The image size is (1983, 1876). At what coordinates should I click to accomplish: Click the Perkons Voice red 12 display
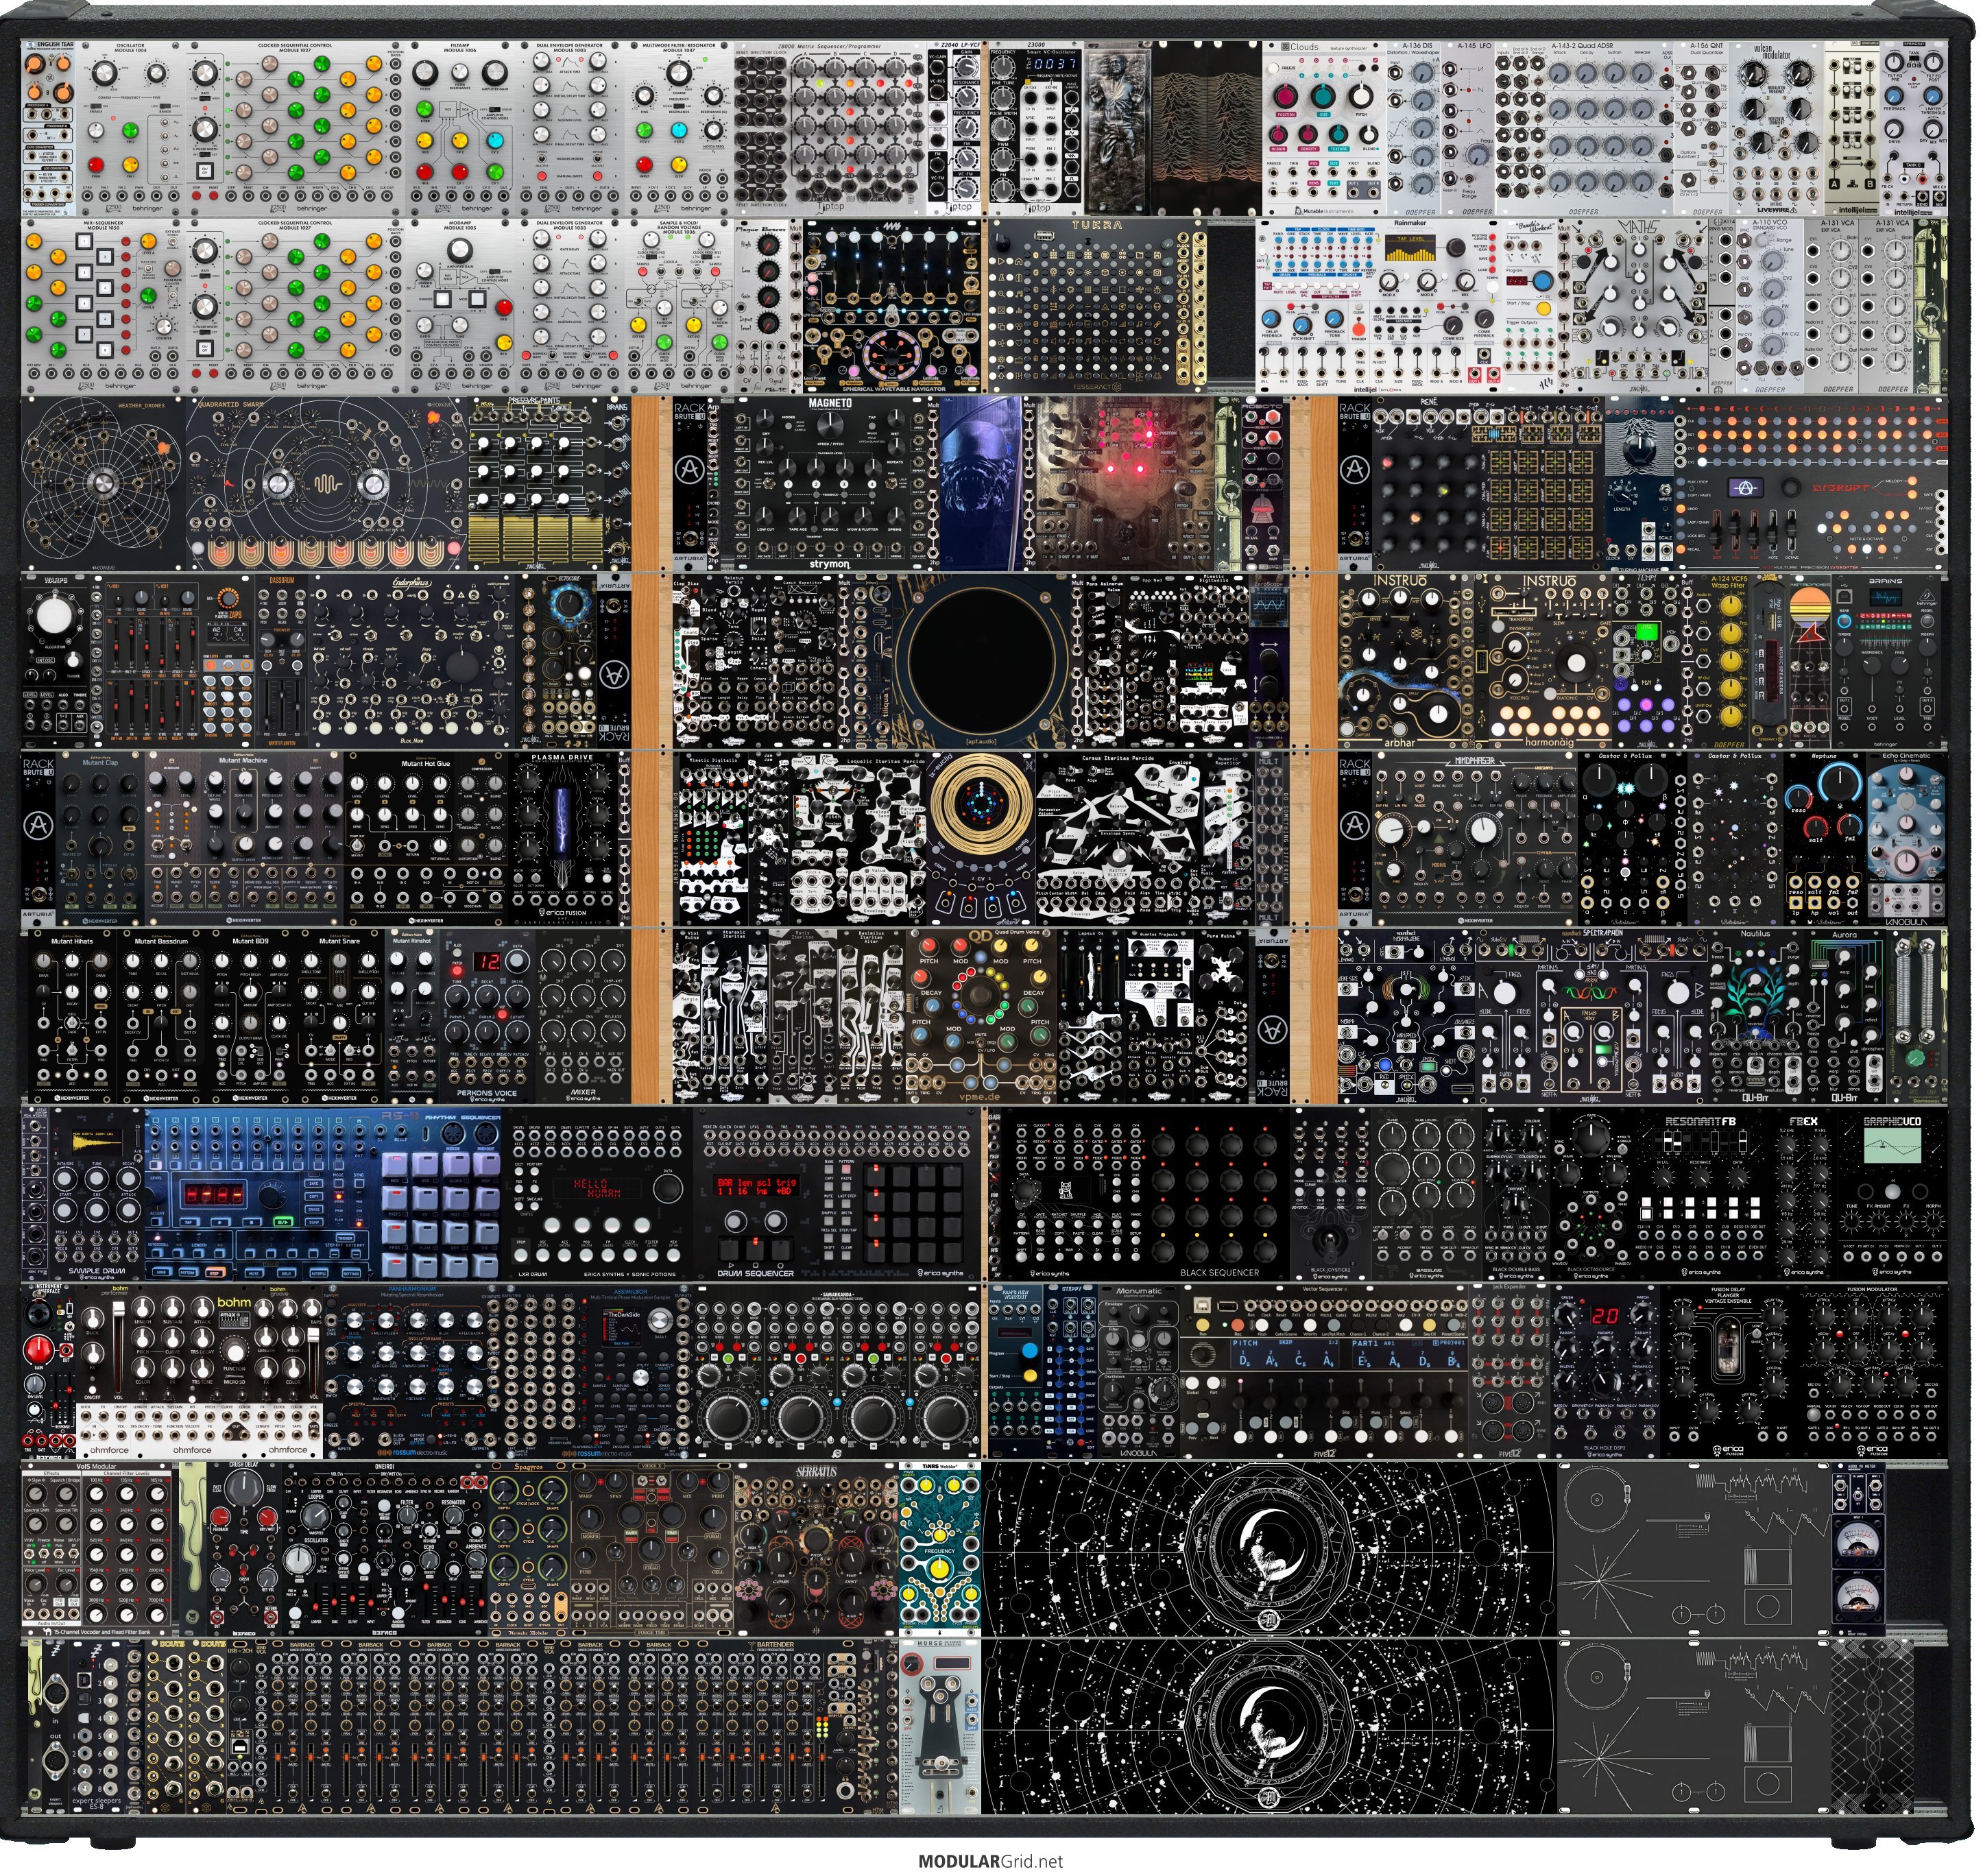[487, 962]
